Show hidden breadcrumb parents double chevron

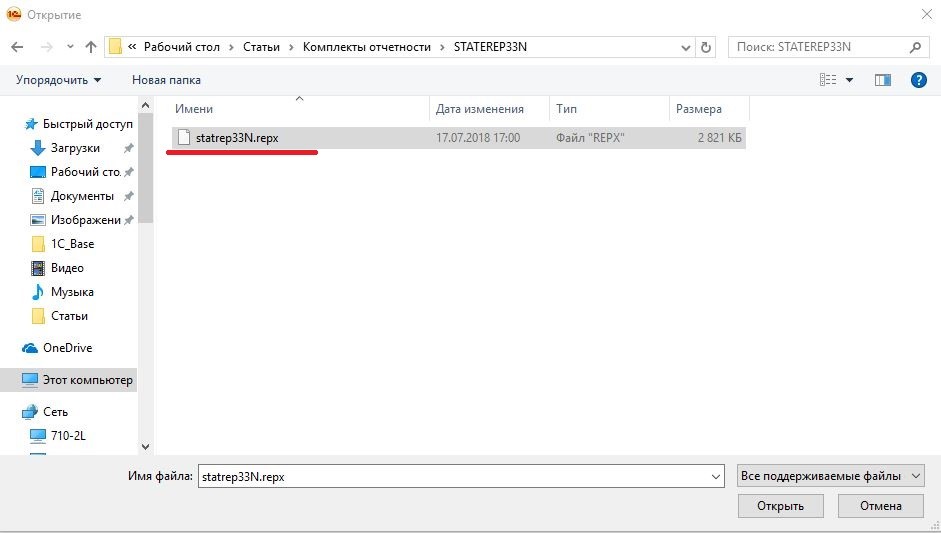coord(132,46)
